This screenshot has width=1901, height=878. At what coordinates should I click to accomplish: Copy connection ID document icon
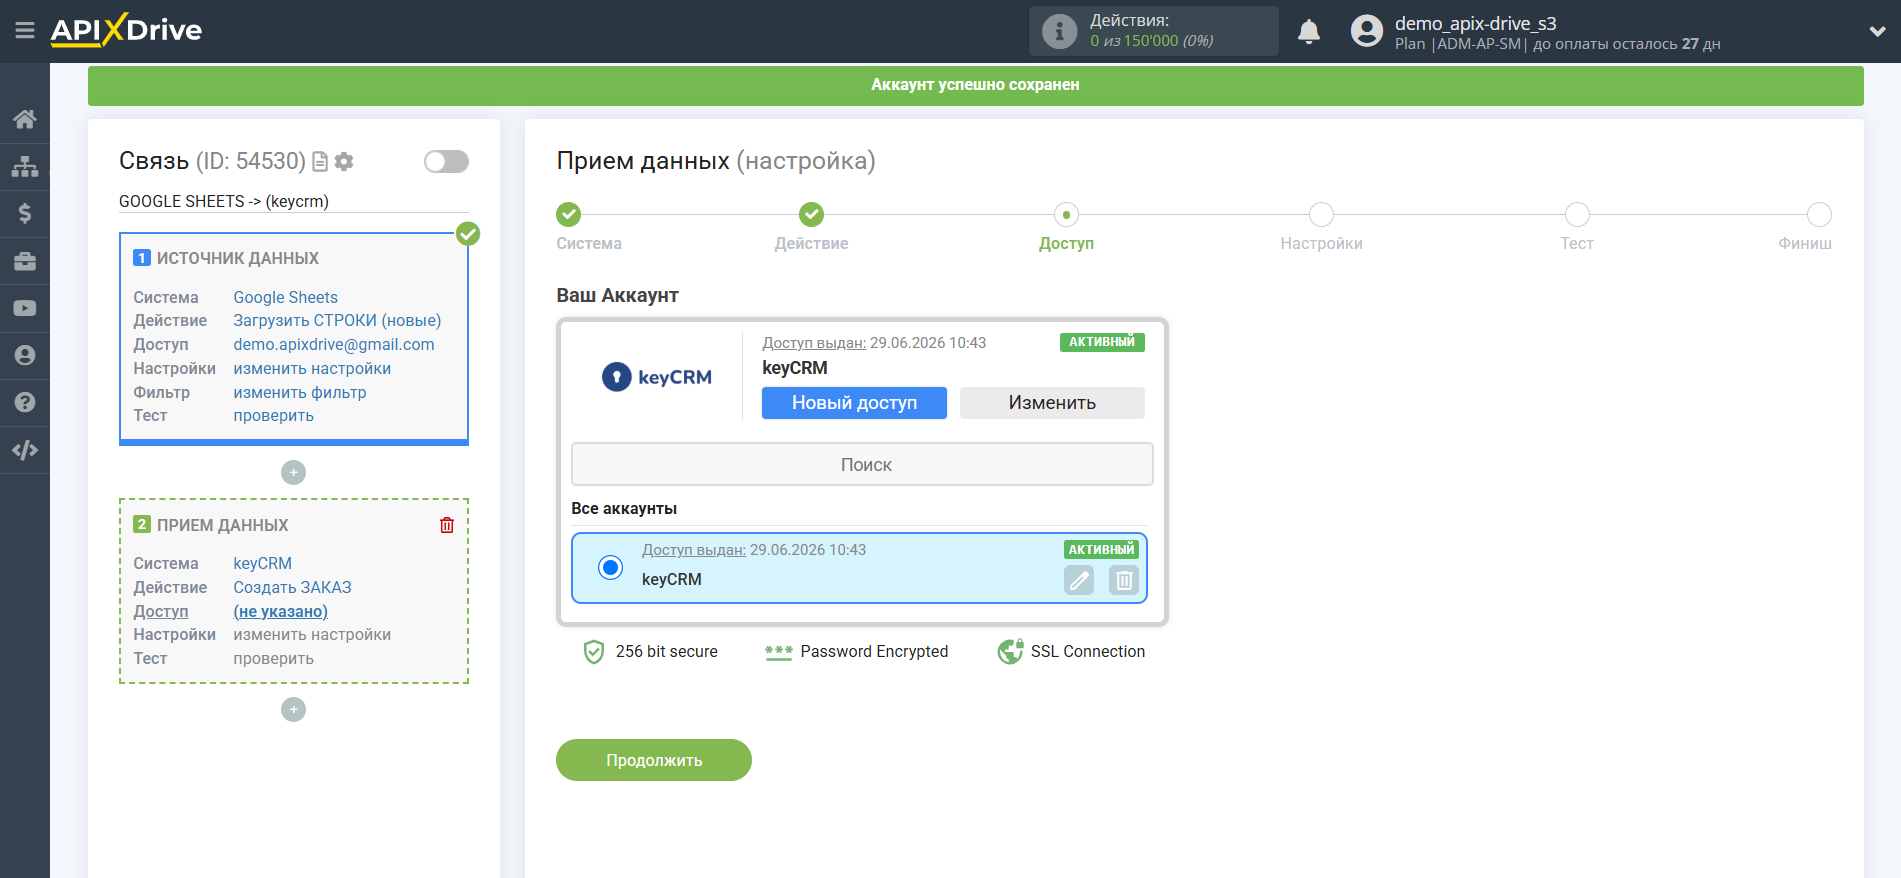[x=320, y=161]
